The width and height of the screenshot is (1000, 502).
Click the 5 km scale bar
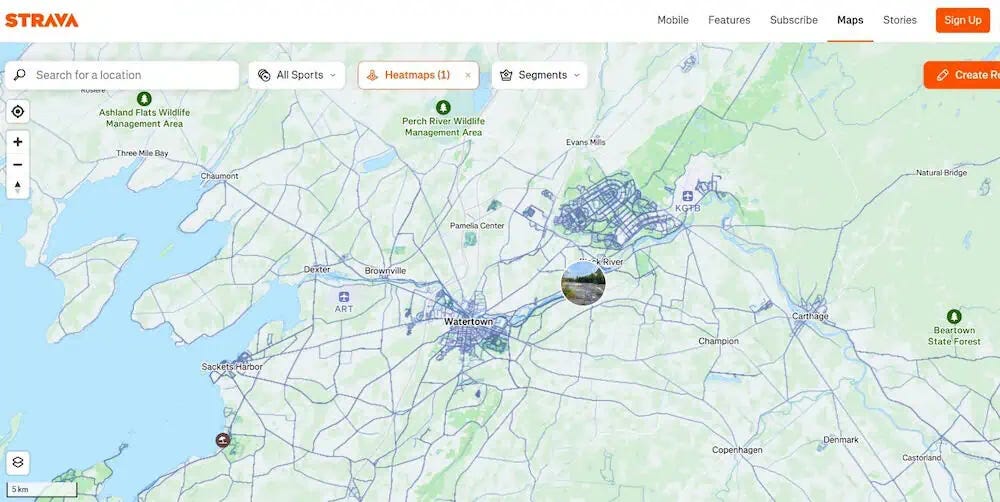pos(42,489)
